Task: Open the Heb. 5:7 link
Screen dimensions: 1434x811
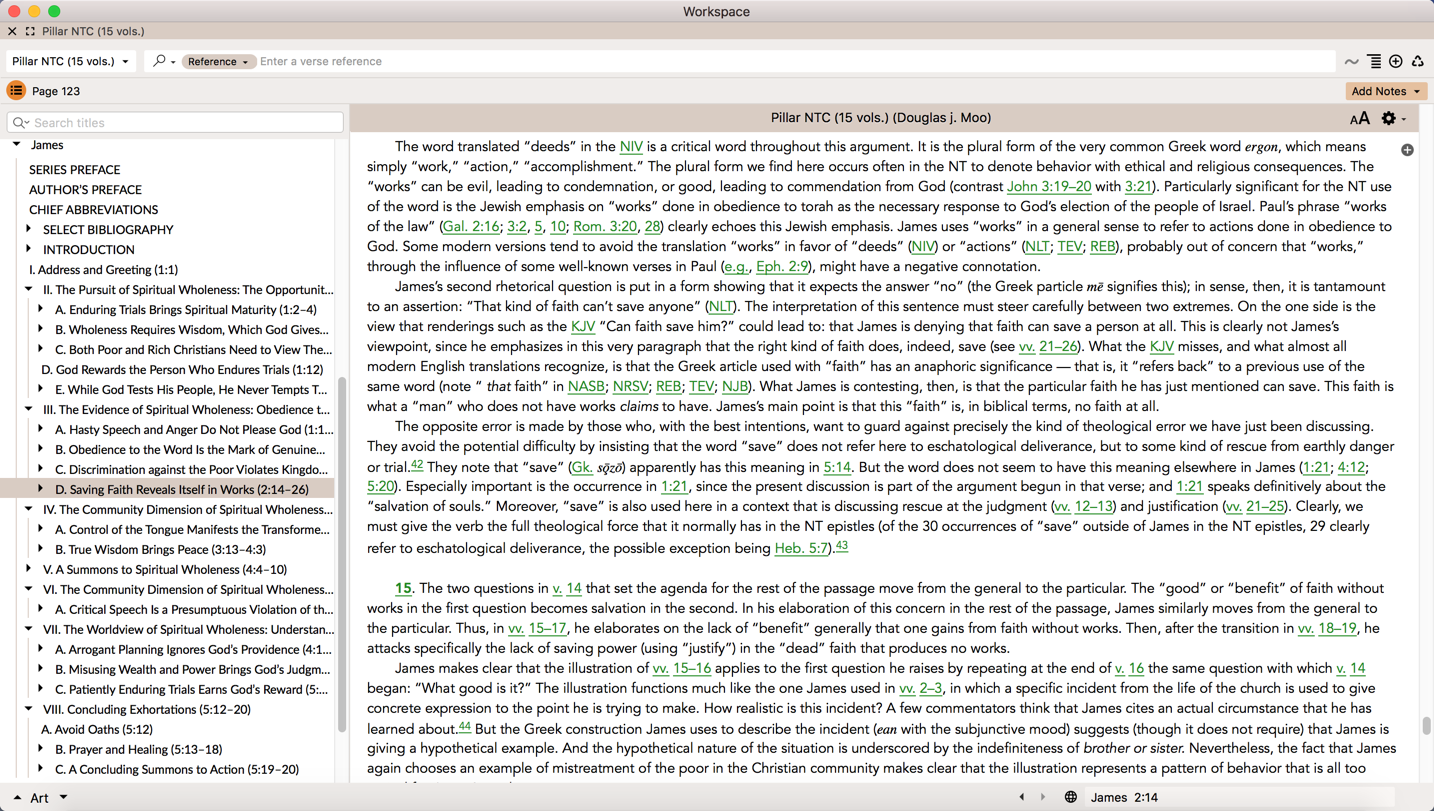Action: point(801,548)
